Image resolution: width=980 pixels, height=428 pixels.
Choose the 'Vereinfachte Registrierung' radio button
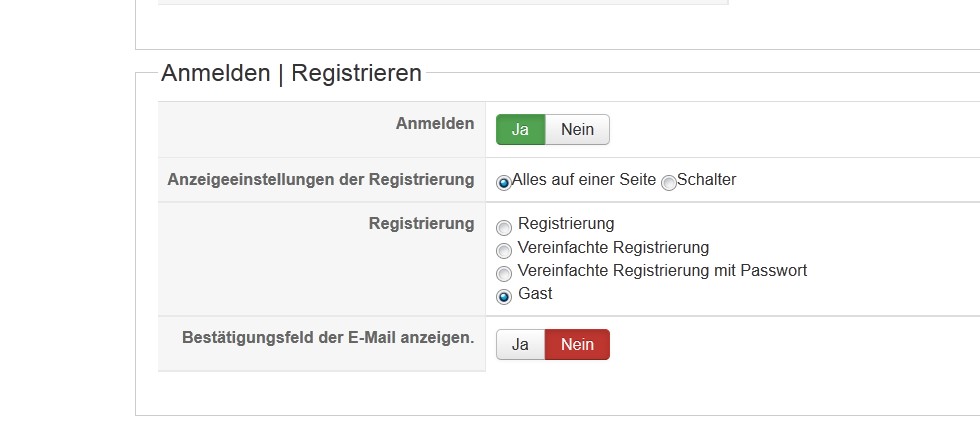pos(504,251)
